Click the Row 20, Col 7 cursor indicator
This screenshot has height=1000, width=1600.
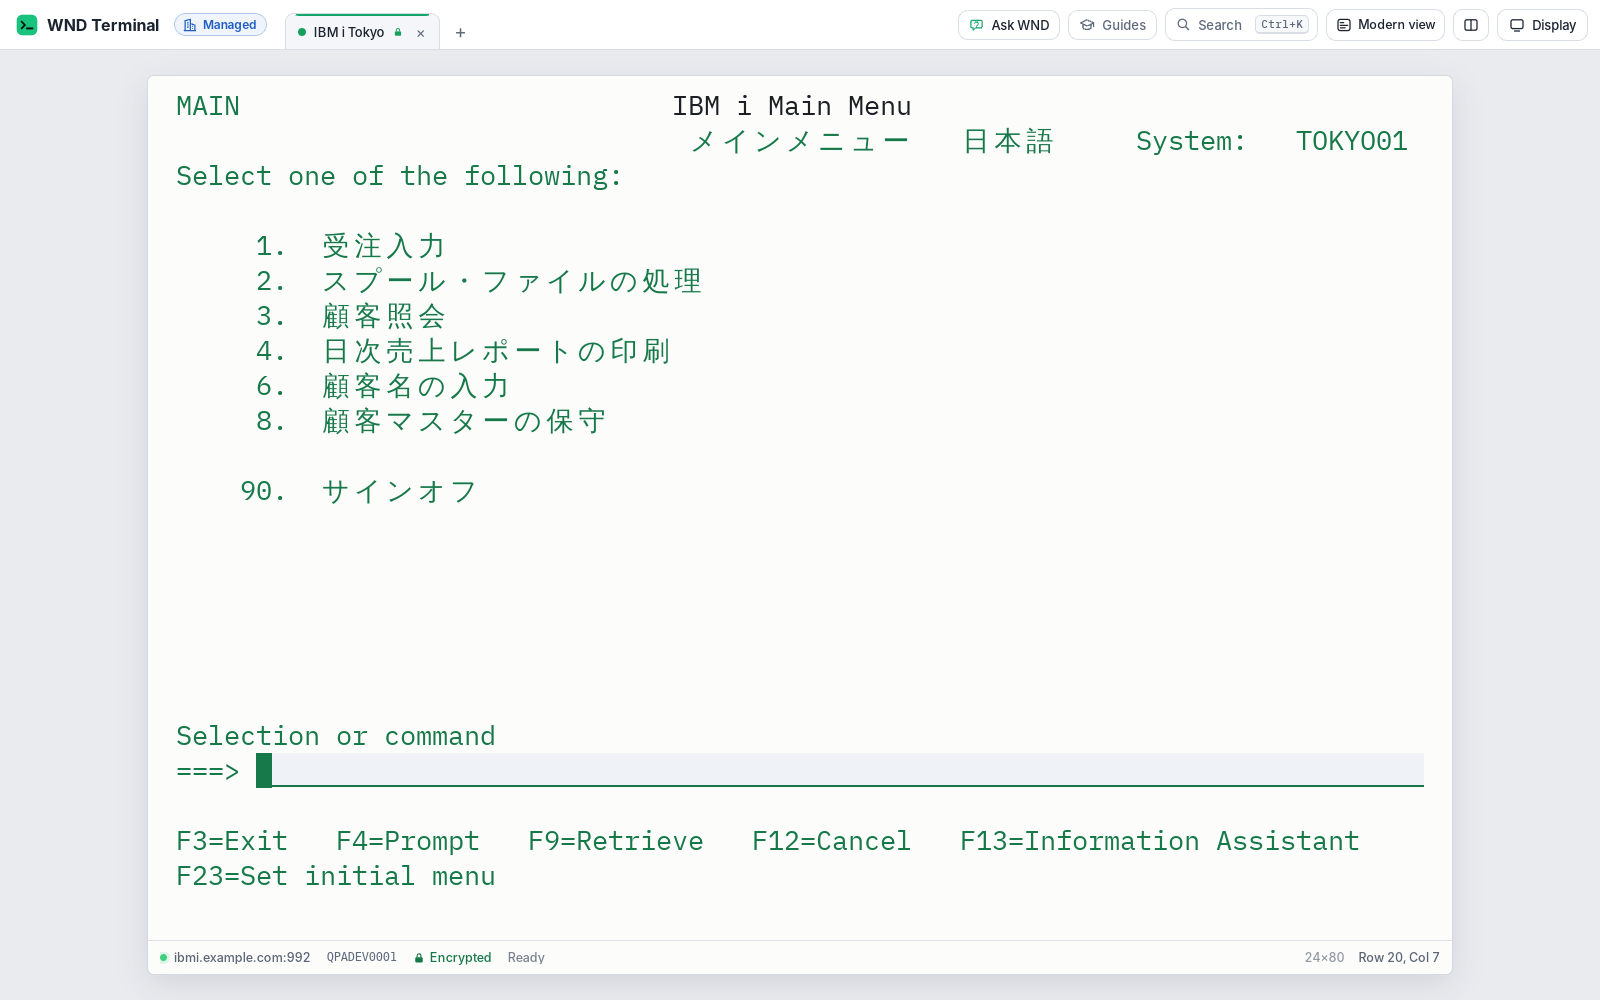(1399, 957)
